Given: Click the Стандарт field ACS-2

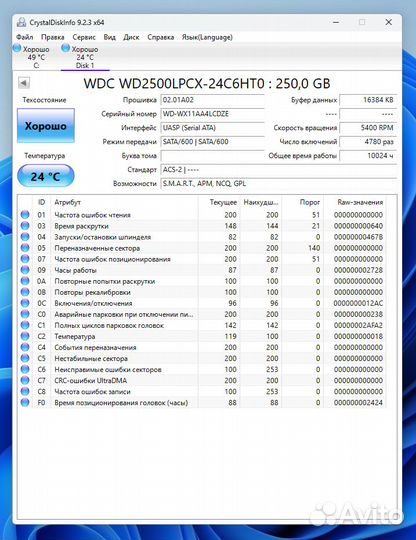Looking at the screenshot, I should tap(279, 170).
